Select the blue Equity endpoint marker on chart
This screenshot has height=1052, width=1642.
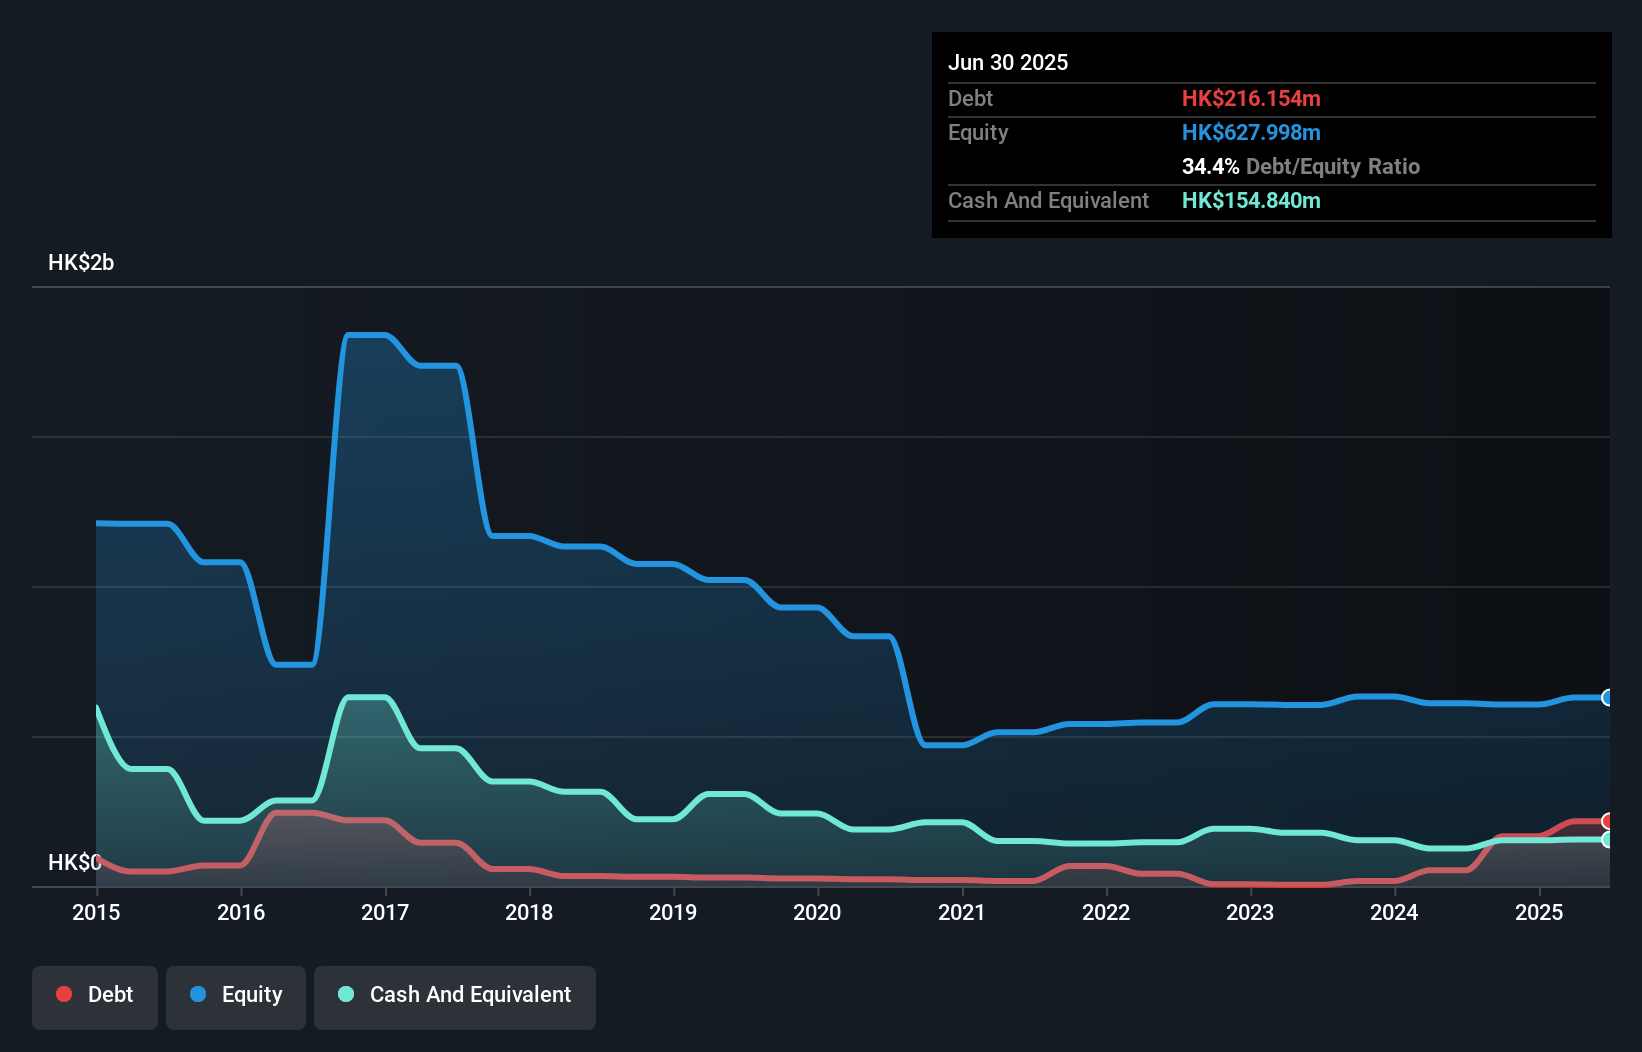coord(1607,698)
